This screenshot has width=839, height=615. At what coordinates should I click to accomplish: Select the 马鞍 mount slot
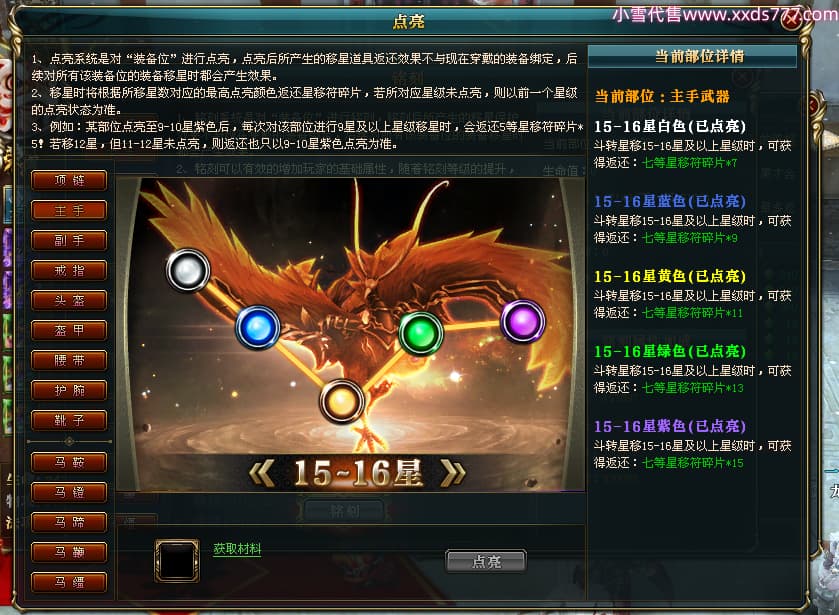(69, 462)
